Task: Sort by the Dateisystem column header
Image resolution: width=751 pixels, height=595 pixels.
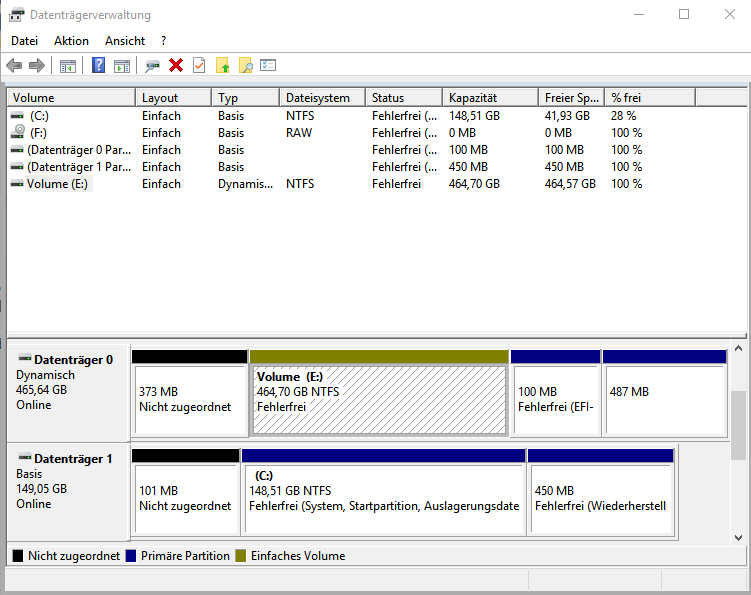Action: click(323, 98)
